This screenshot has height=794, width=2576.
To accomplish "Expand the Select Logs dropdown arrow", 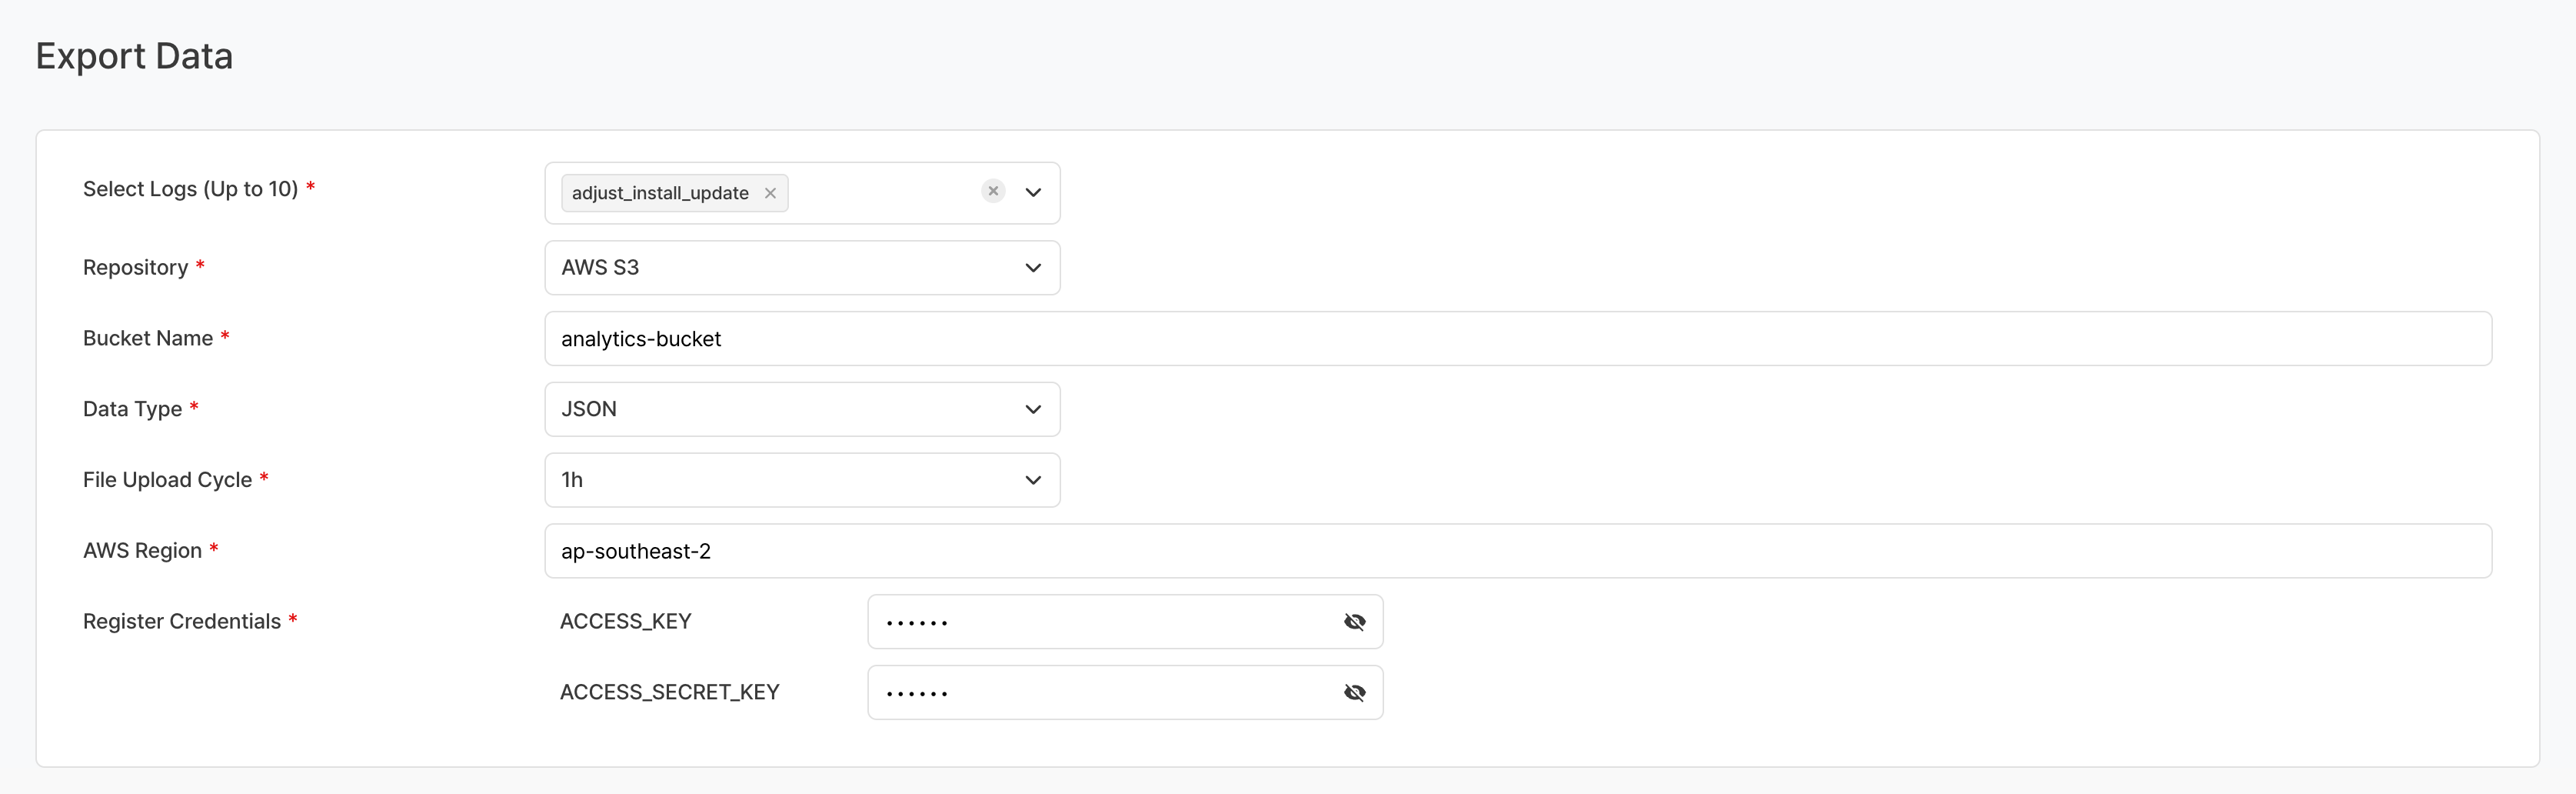I will 1033,192.
